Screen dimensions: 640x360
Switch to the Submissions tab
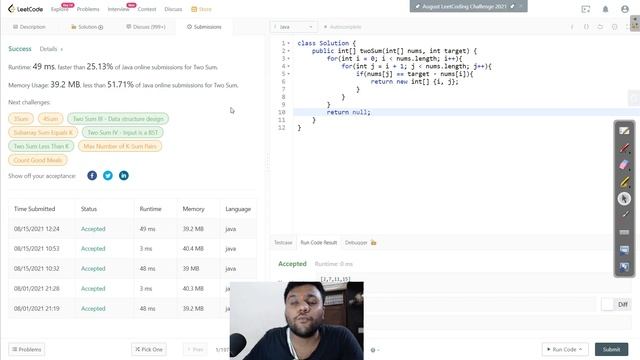click(x=204, y=27)
